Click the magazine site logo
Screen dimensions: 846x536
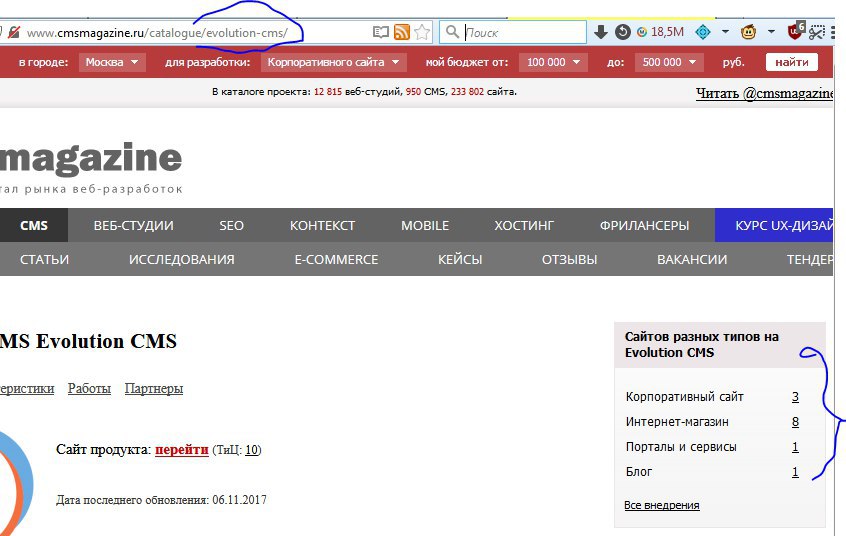coord(91,165)
